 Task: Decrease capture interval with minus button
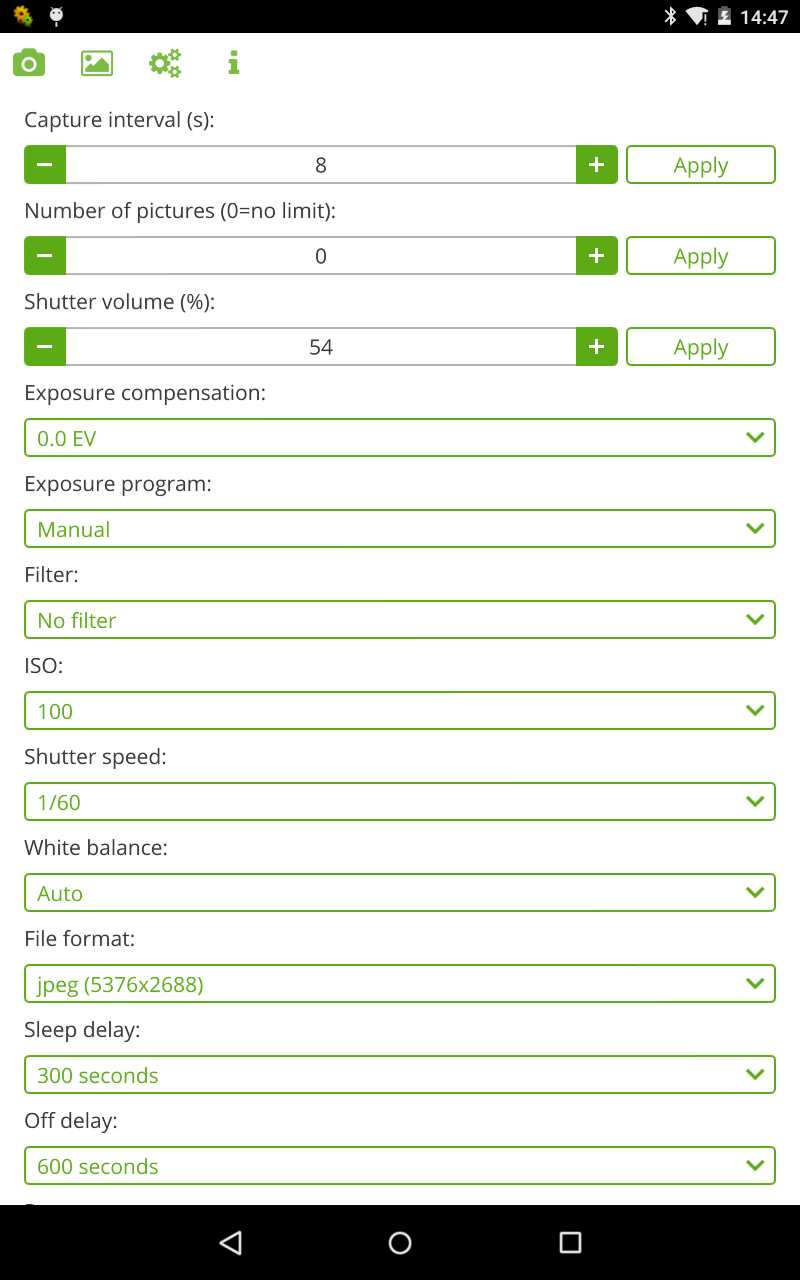point(45,165)
